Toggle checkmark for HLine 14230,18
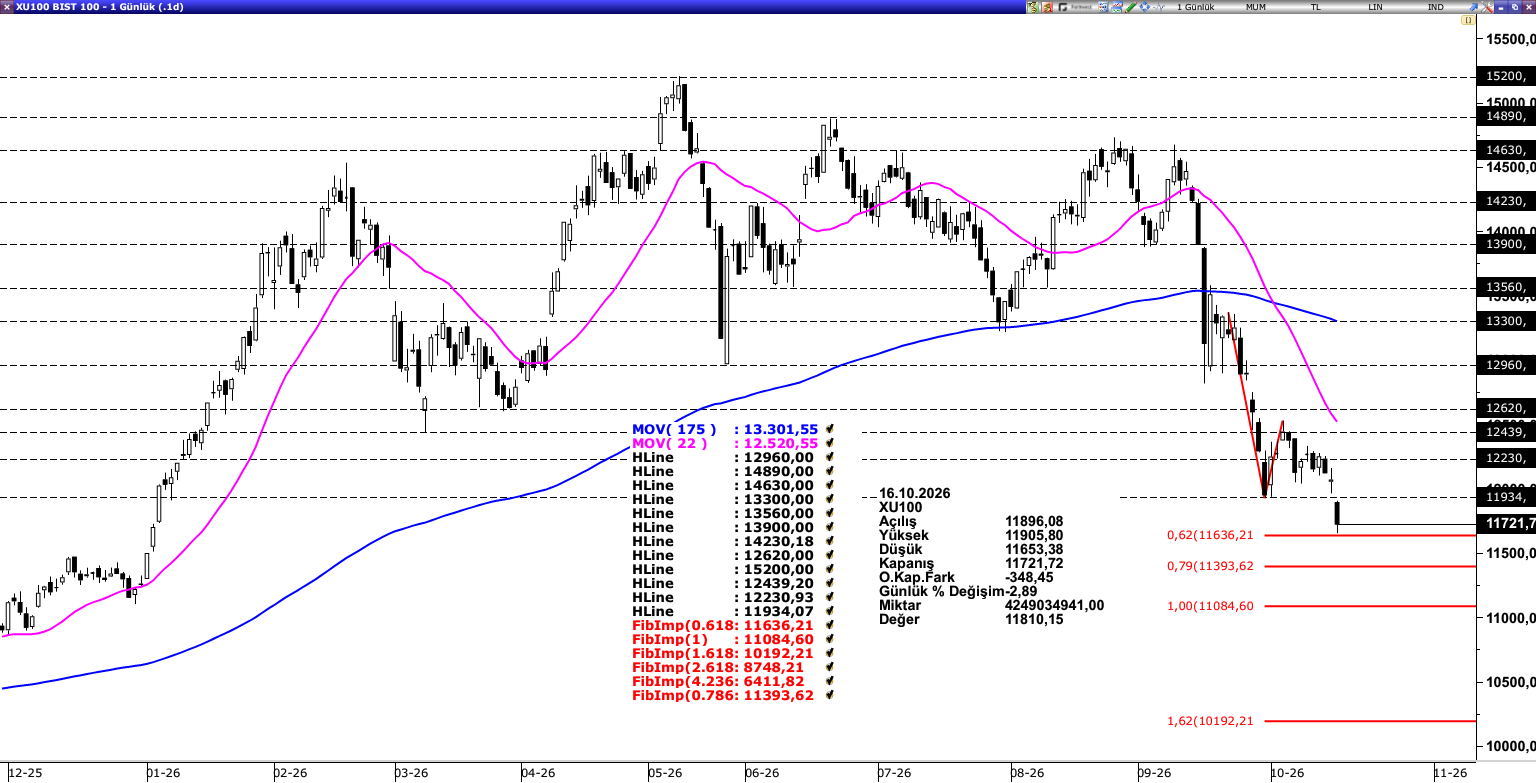Image resolution: width=1536 pixels, height=783 pixels. 830,541
